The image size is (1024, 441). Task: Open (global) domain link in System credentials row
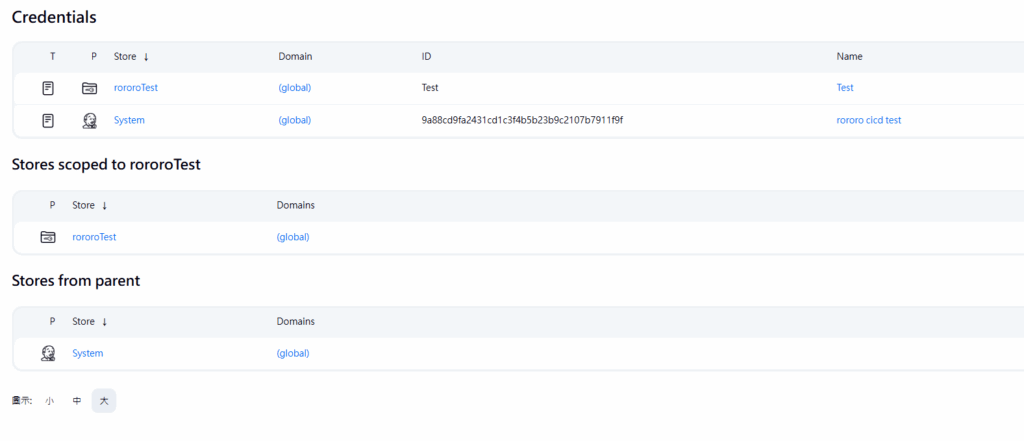pyautogui.click(x=294, y=121)
